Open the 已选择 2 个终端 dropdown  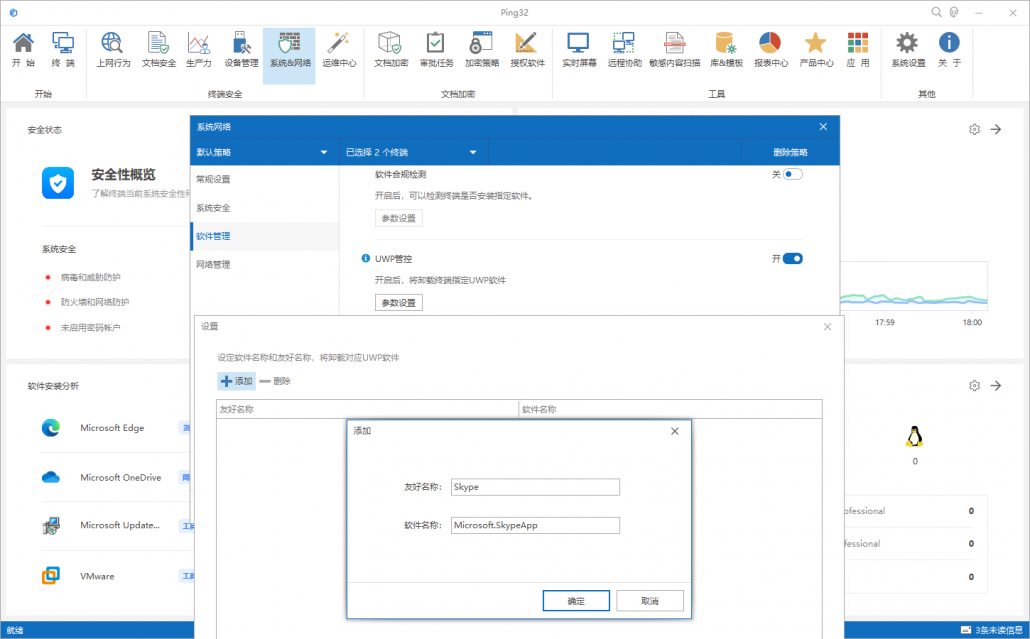point(411,153)
